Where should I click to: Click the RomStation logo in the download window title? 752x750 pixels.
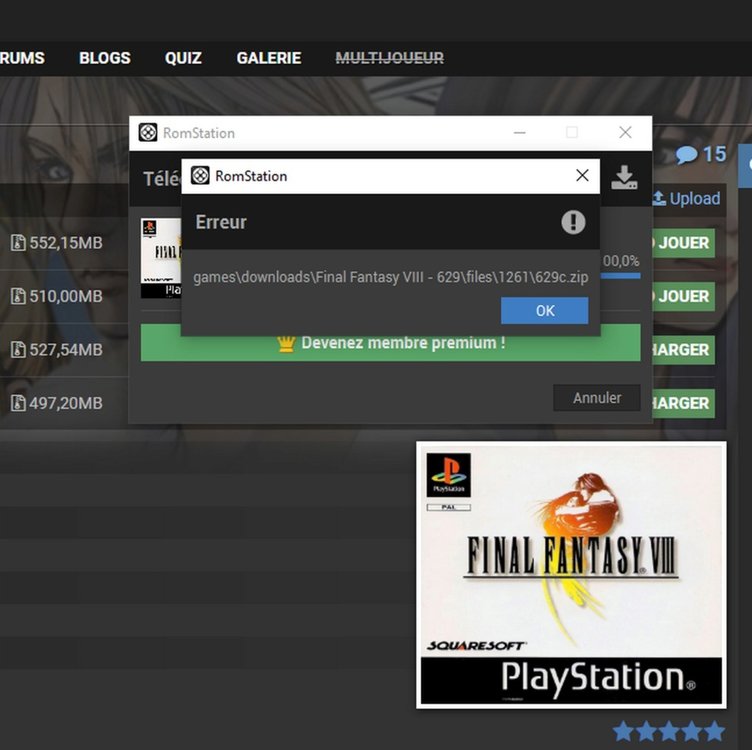pyautogui.click(x=148, y=132)
